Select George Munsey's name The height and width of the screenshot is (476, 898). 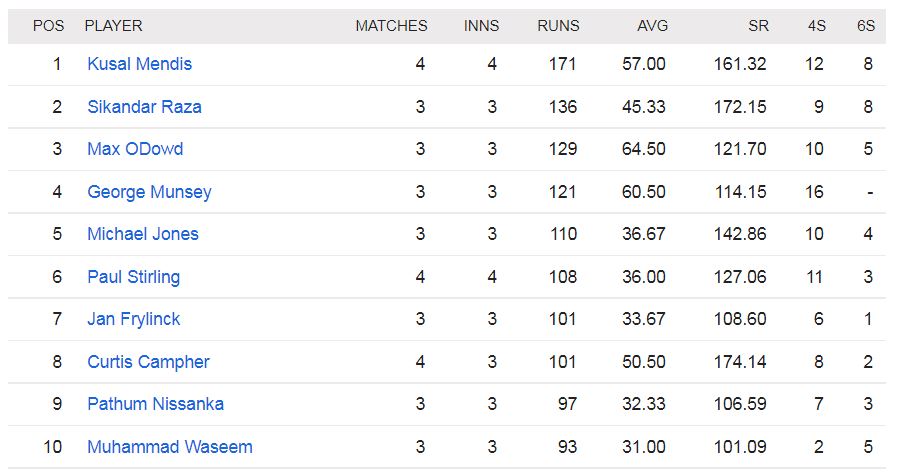pos(149,192)
